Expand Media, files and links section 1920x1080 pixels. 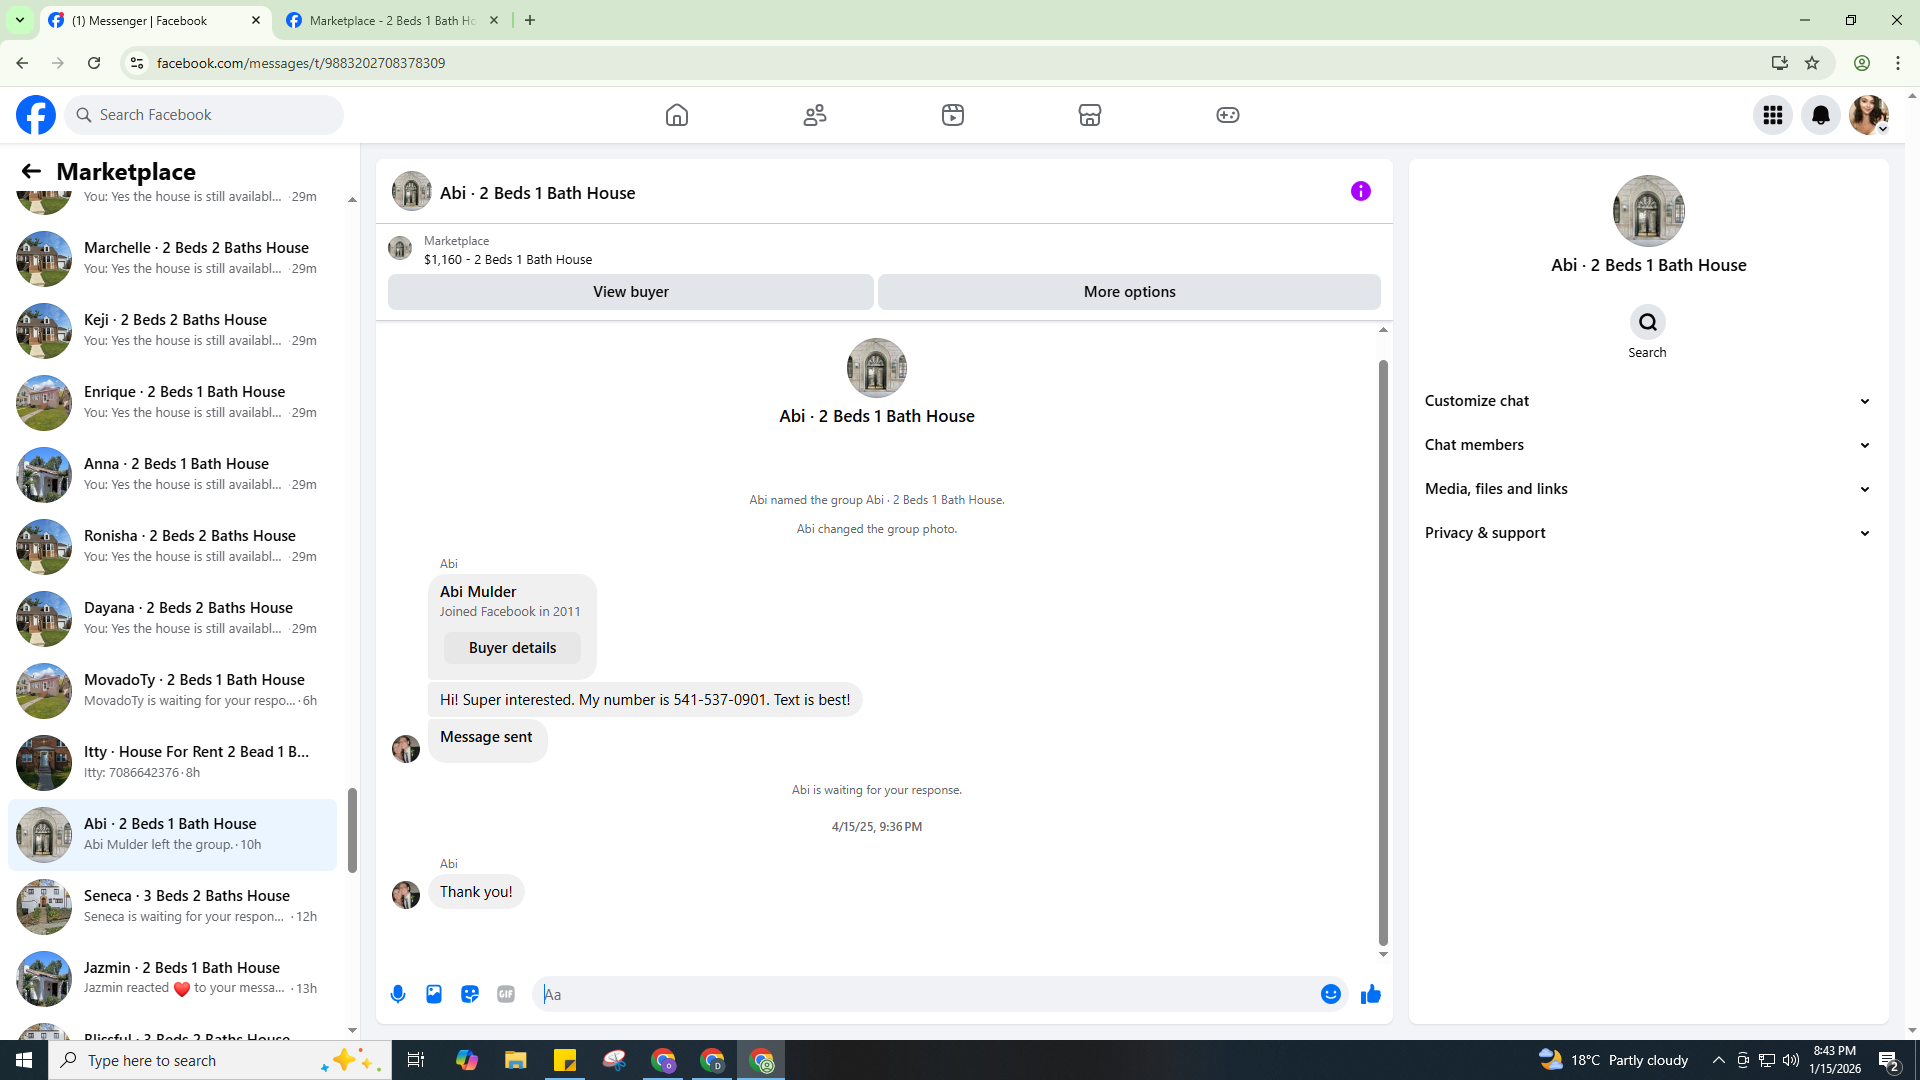[1647, 489]
